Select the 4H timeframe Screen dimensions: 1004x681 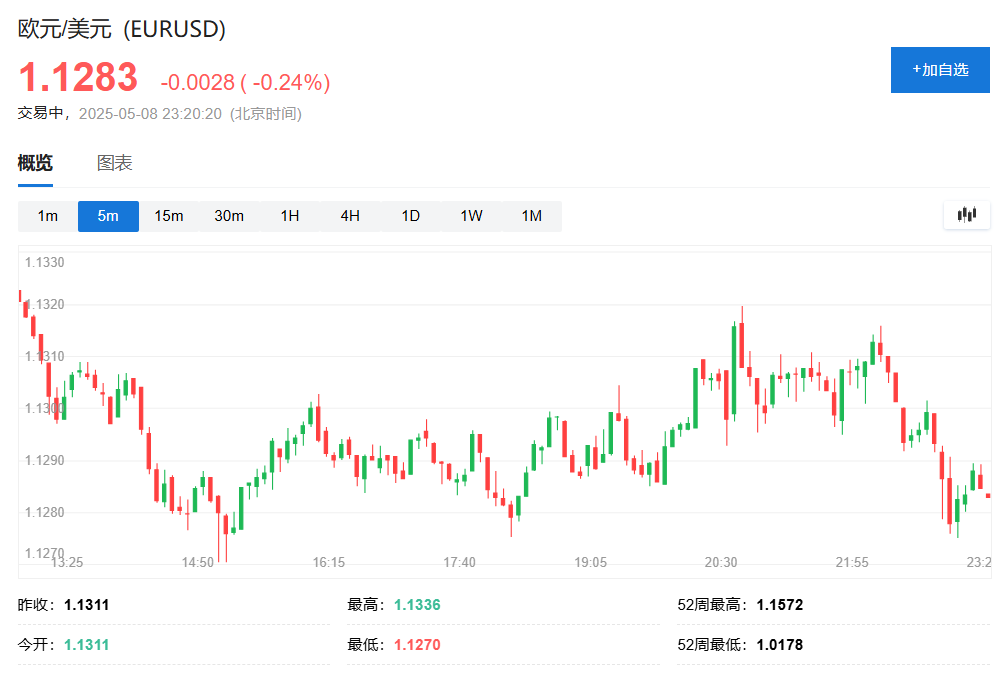pos(350,216)
